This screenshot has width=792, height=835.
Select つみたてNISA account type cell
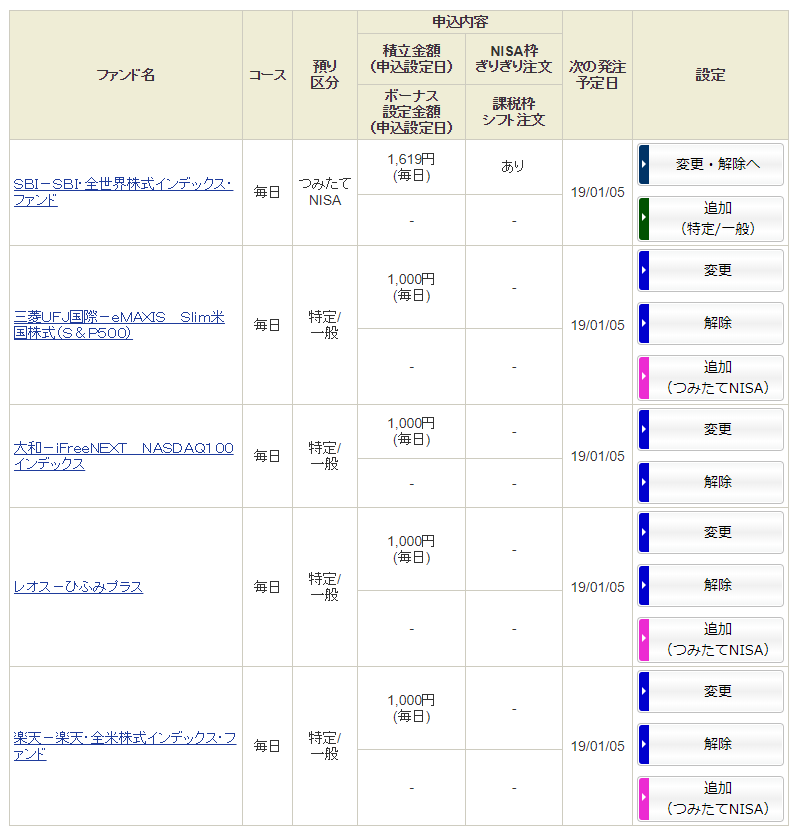(325, 192)
